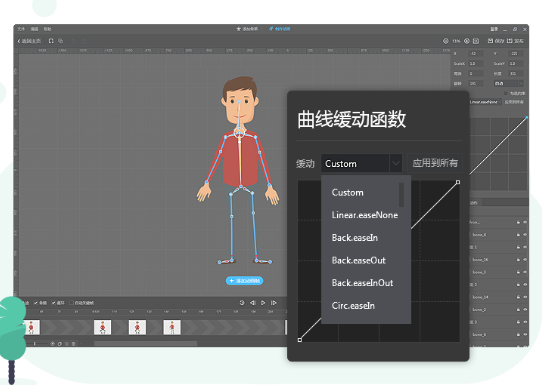Click the loop playback icon above the timeline
Image resolution: width=542 pixels, height=385 pixels.
[242, 303]
